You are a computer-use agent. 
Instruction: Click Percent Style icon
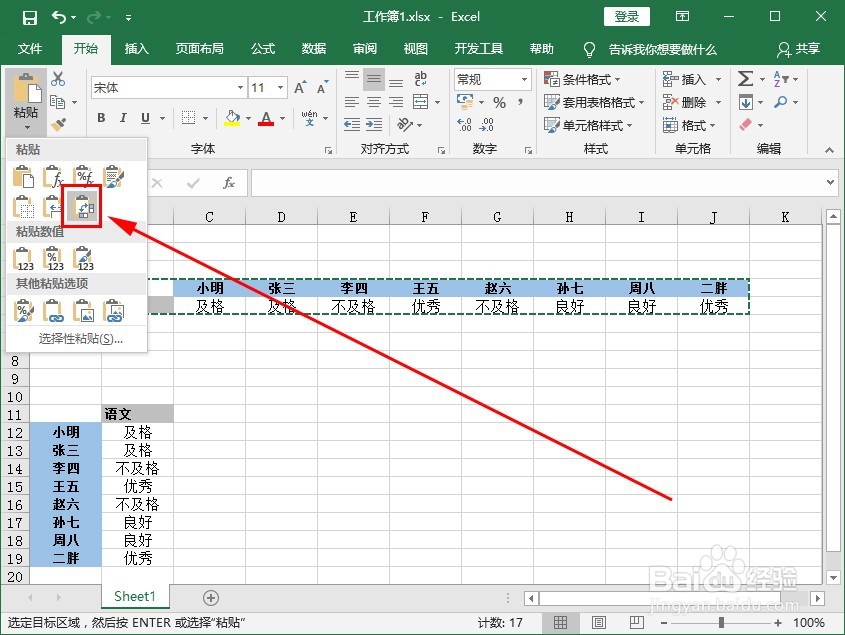click(500, 102)
